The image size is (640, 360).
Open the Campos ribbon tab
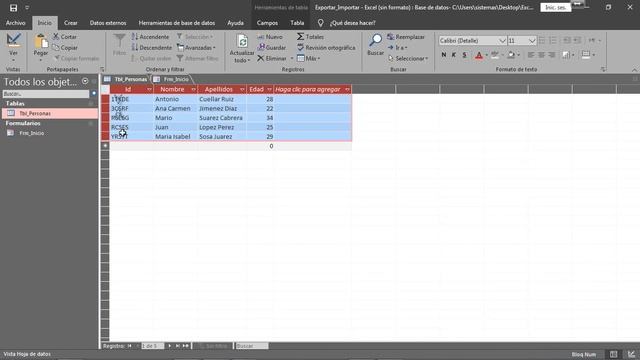pos(267,23)
